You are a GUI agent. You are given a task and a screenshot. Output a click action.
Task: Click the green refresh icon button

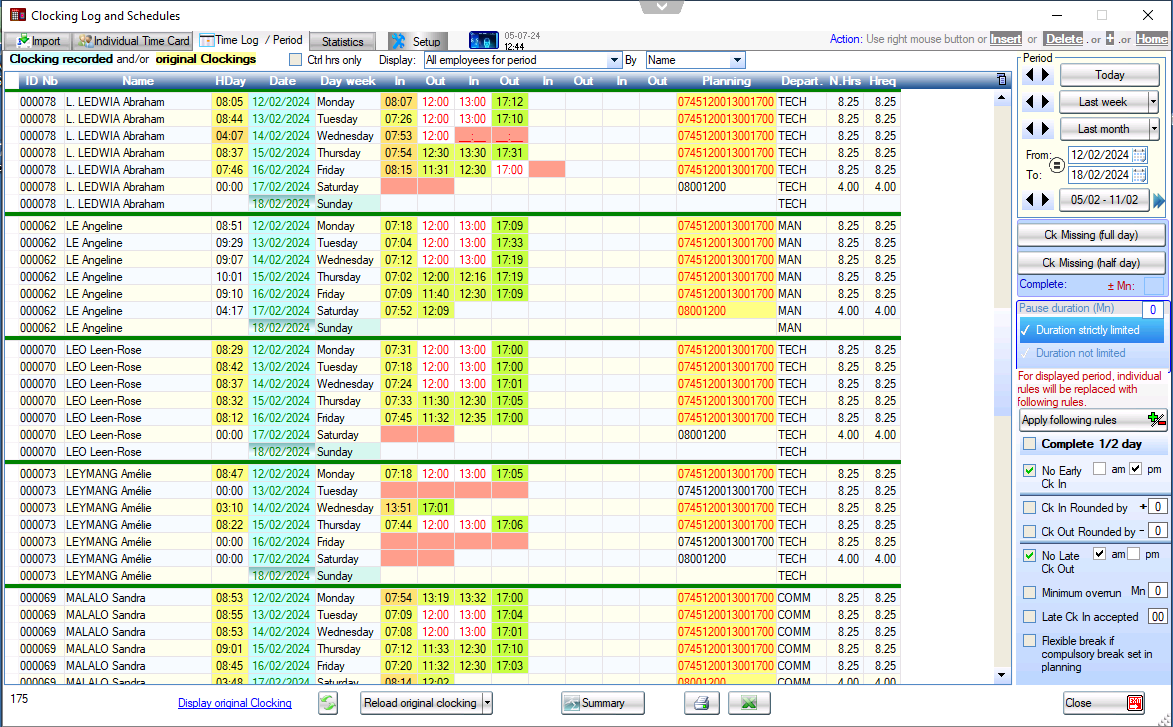coord(328,703)
